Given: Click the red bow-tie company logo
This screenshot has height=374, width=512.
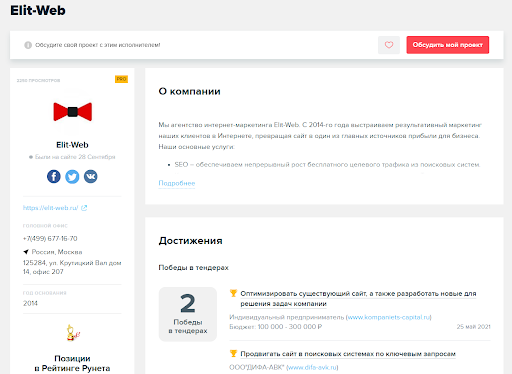Looking at the screenshot, I should 73,112.
